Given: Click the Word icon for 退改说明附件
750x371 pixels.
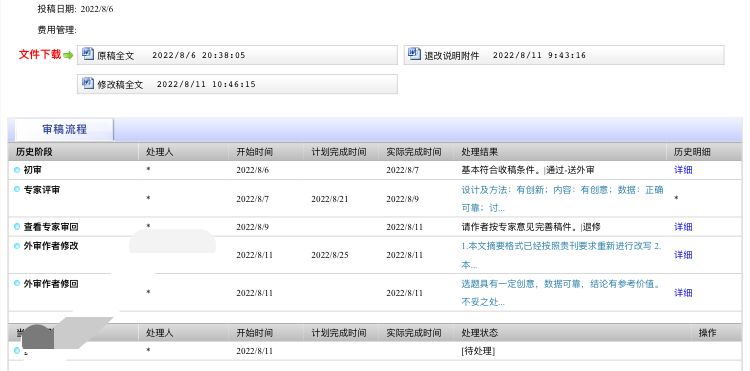Looking at the screenshot, I should click(414, 54).
